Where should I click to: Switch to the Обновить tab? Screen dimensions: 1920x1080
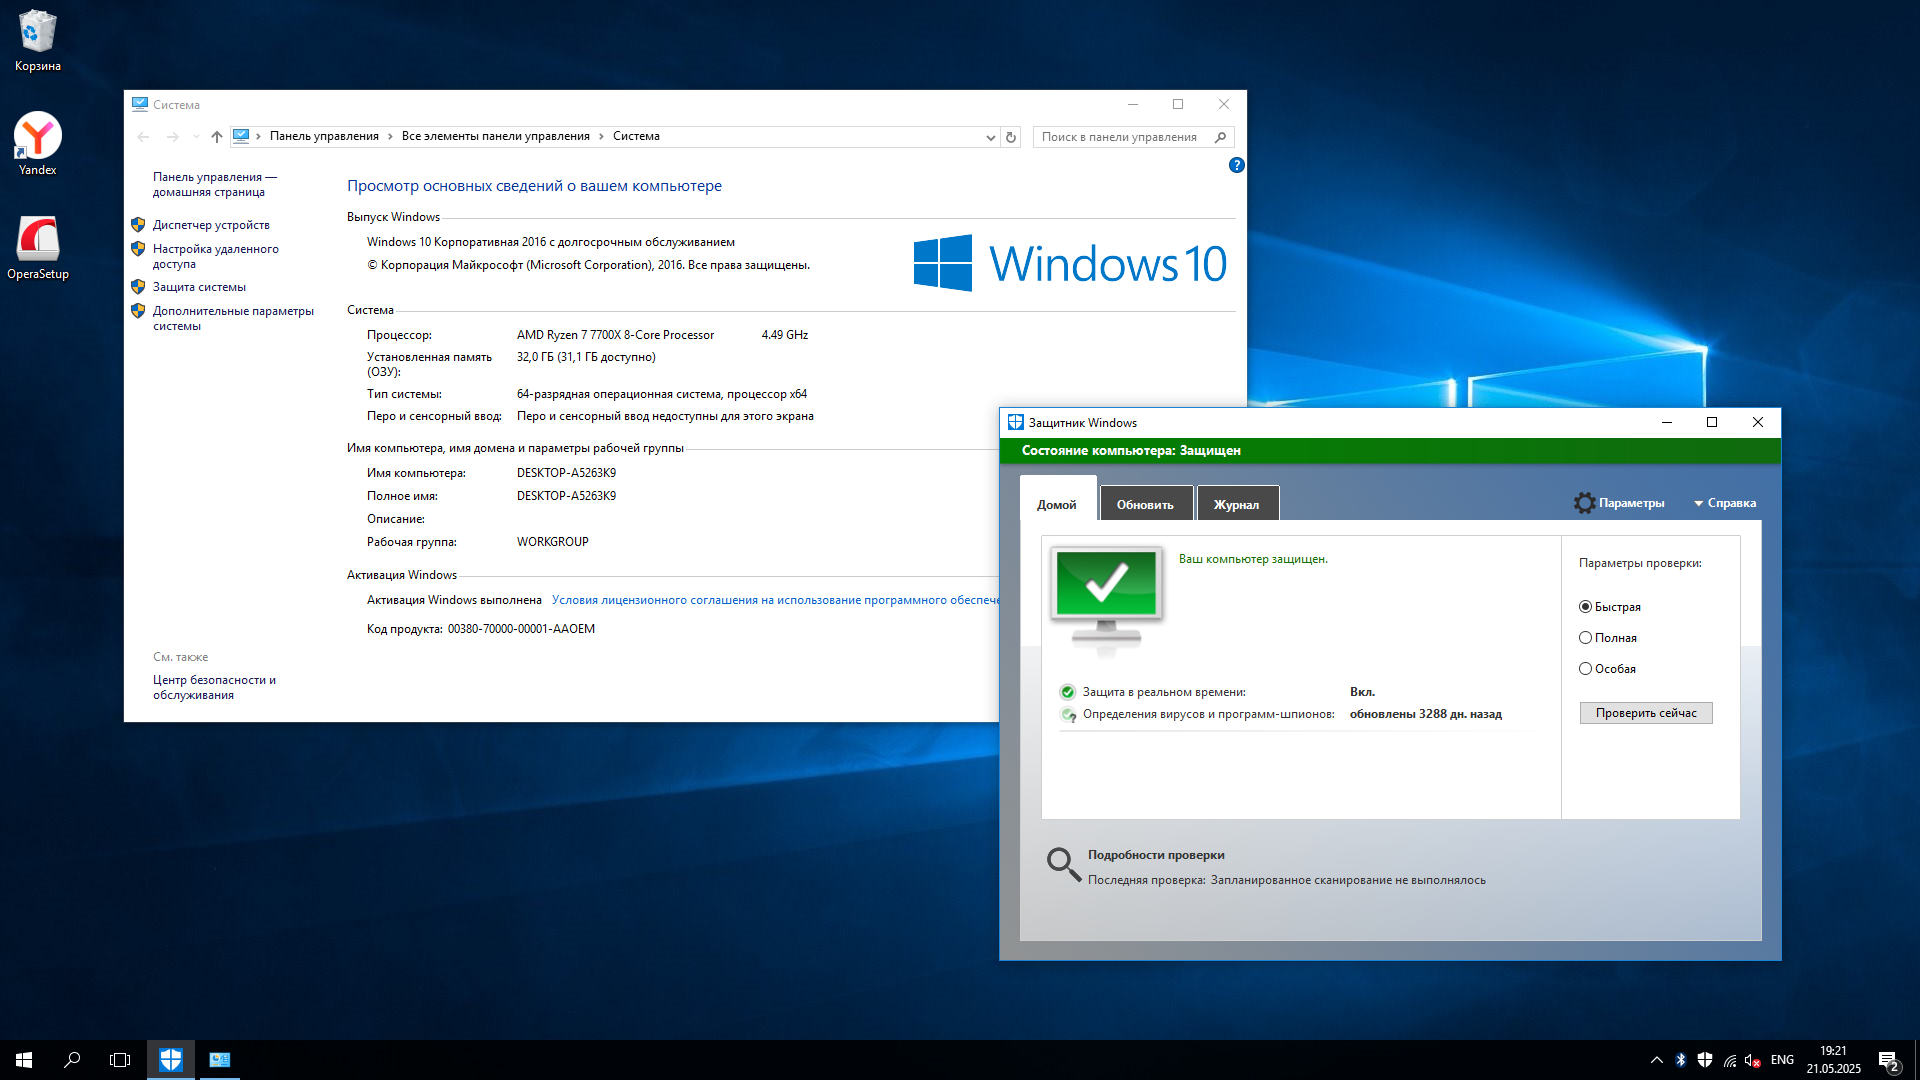tap(1145, 504)
